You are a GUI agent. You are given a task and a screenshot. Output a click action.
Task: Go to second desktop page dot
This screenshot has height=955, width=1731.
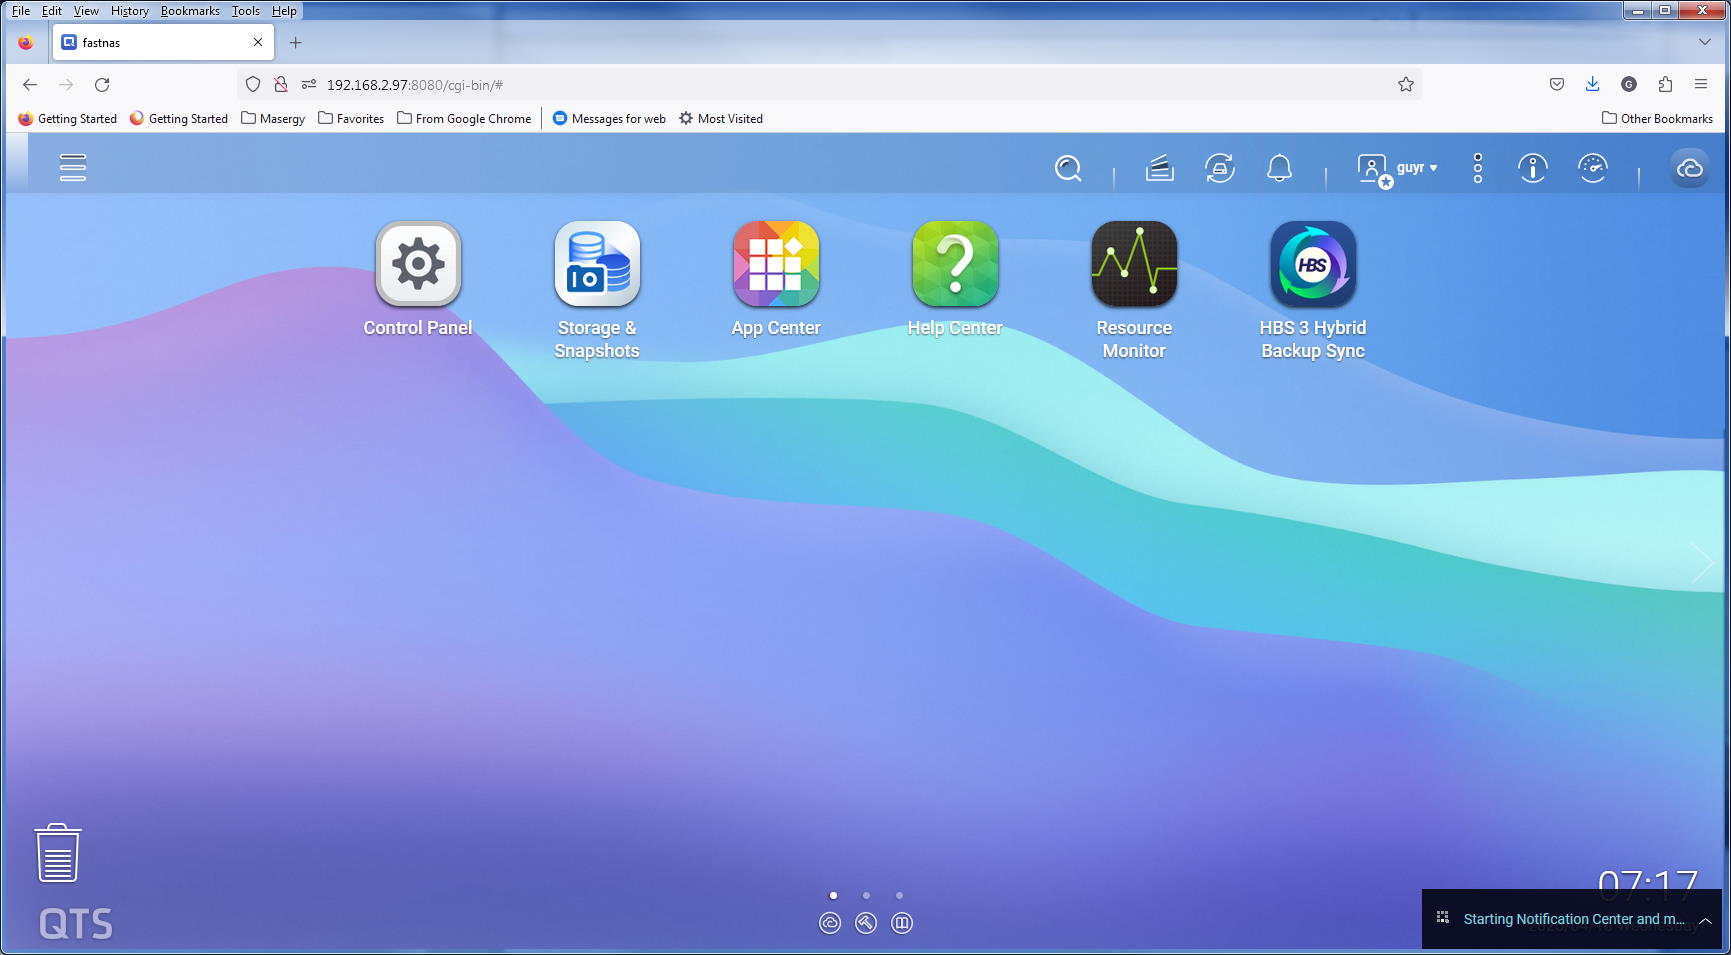point(867,896)
